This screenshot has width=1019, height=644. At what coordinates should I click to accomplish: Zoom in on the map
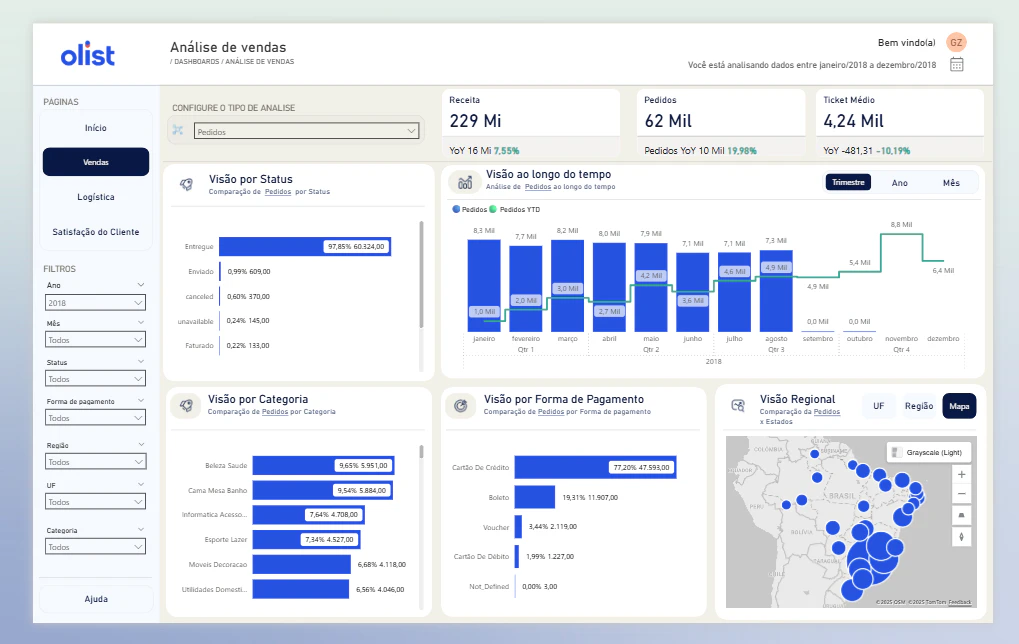(x=961, y=474)
